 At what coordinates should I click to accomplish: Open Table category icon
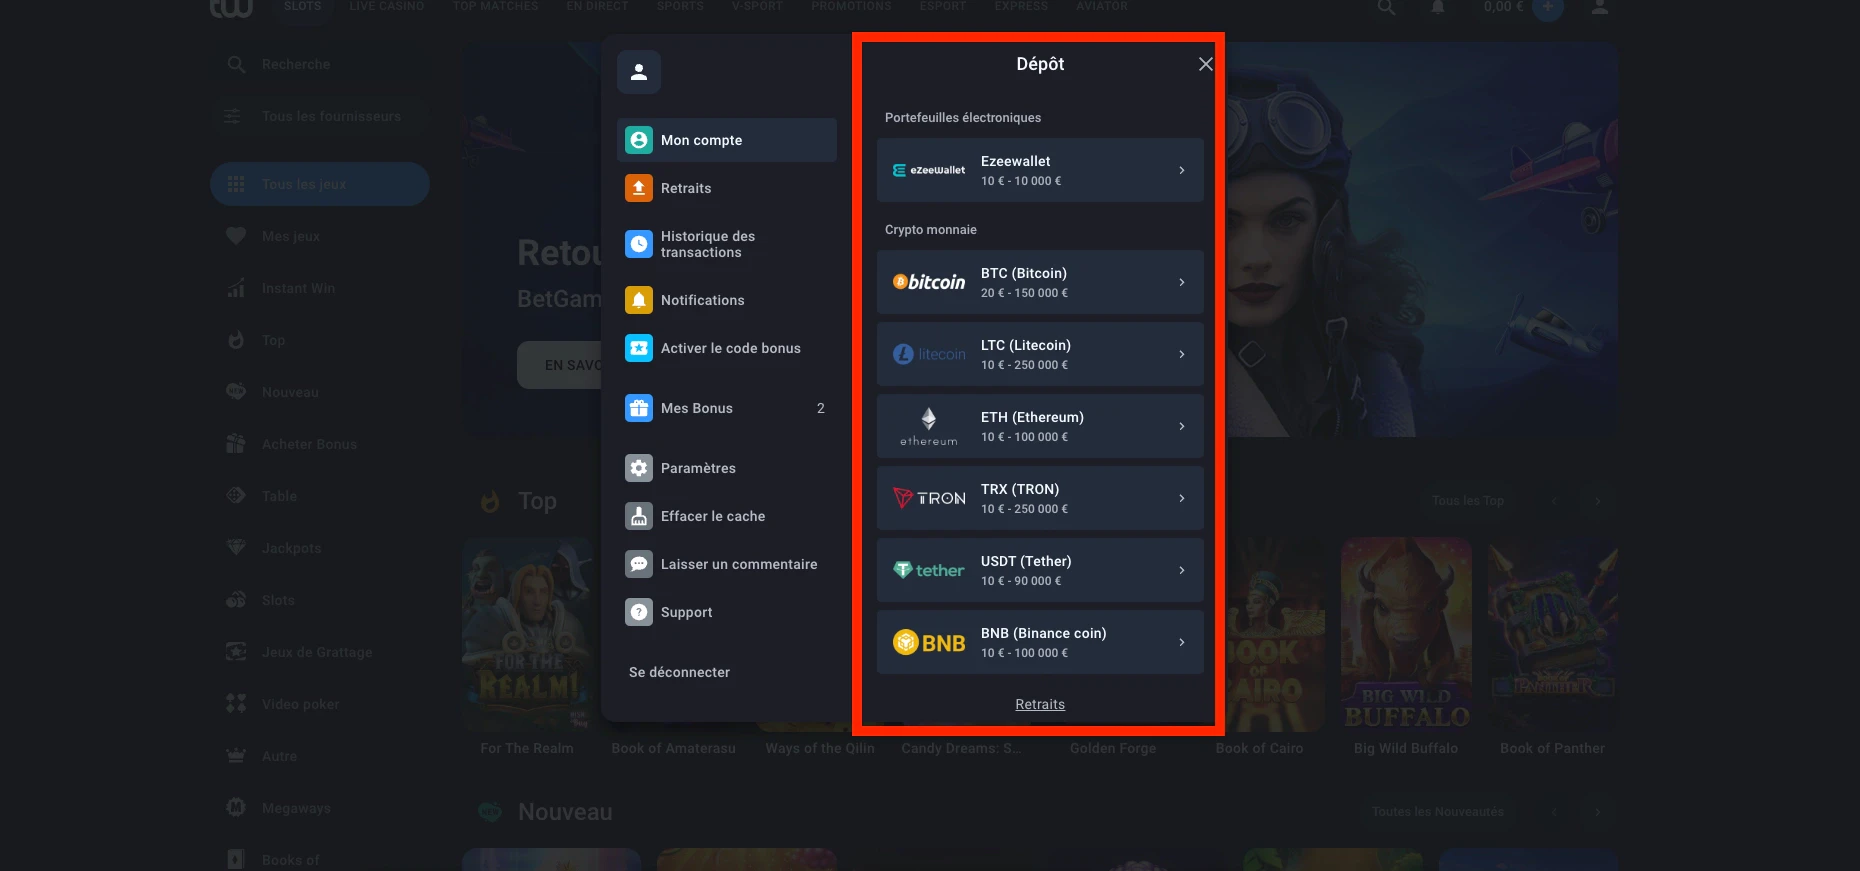pyautogui.click(x=236, y=496)
